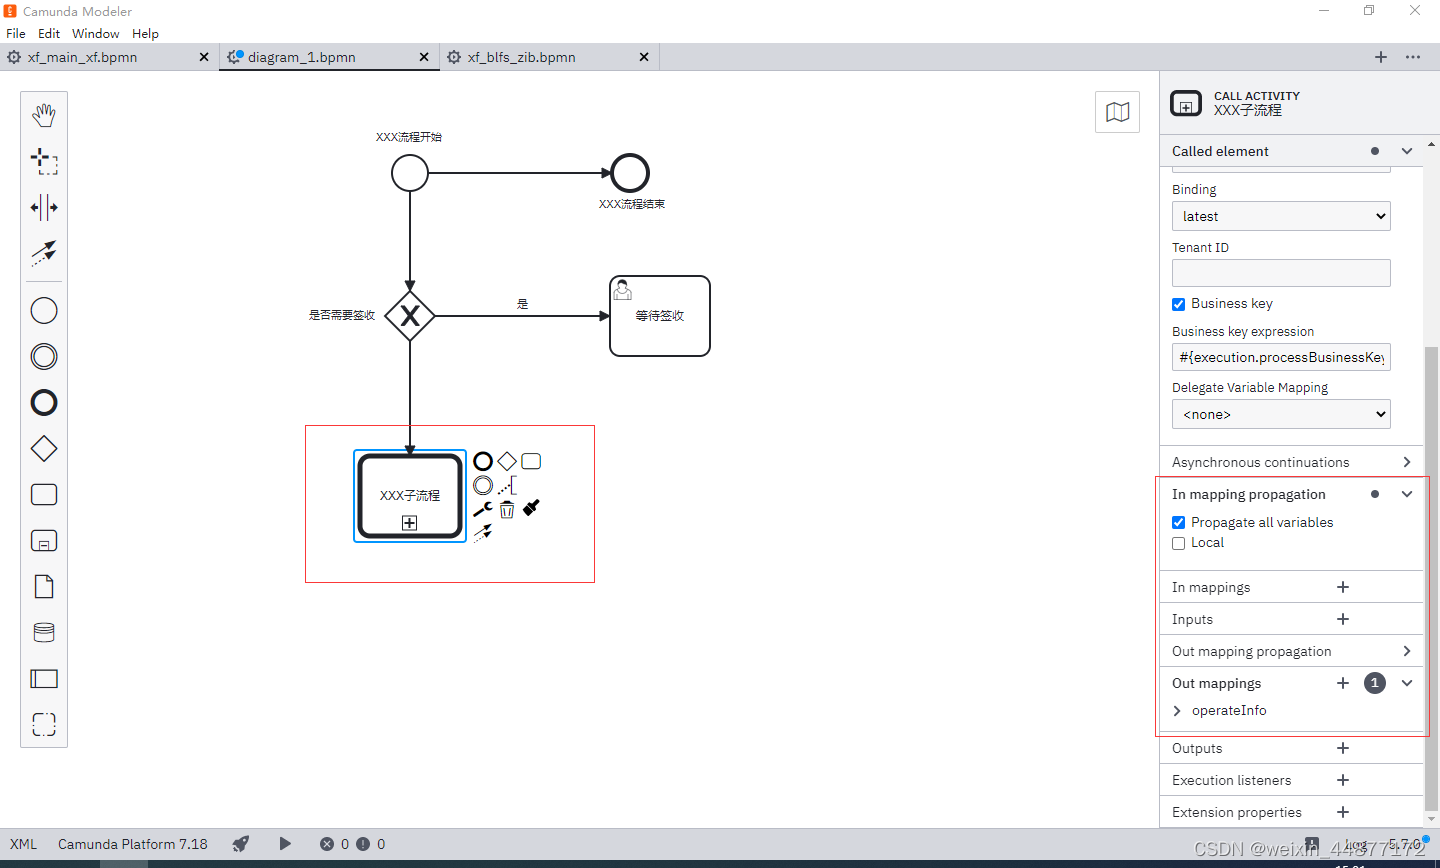Image resolution: width=1440 pixels, height=868 pixels.
Task: Append text annotation from context pad
Action: [x=507, y=485]
